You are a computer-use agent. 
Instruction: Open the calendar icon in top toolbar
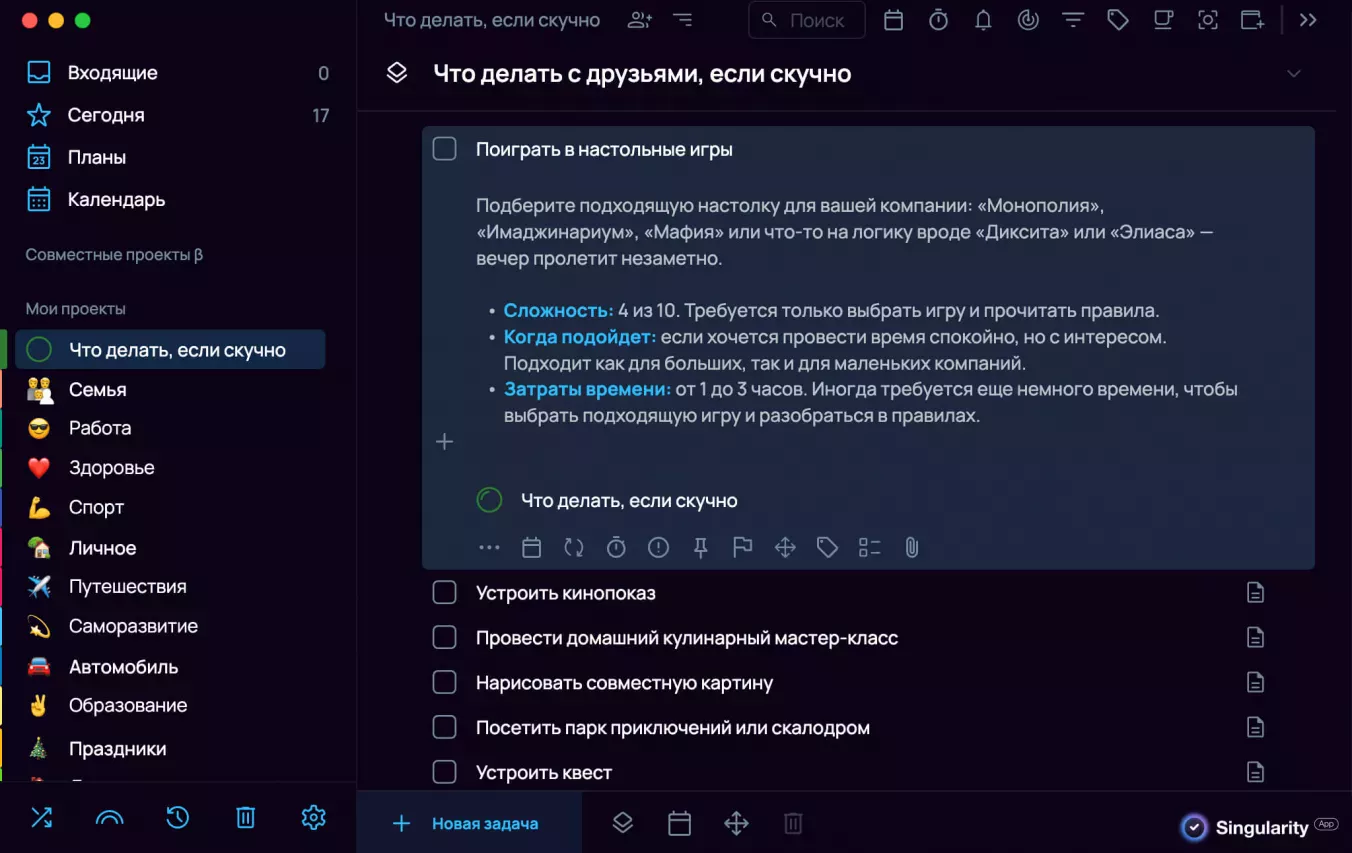click(893, 20)
